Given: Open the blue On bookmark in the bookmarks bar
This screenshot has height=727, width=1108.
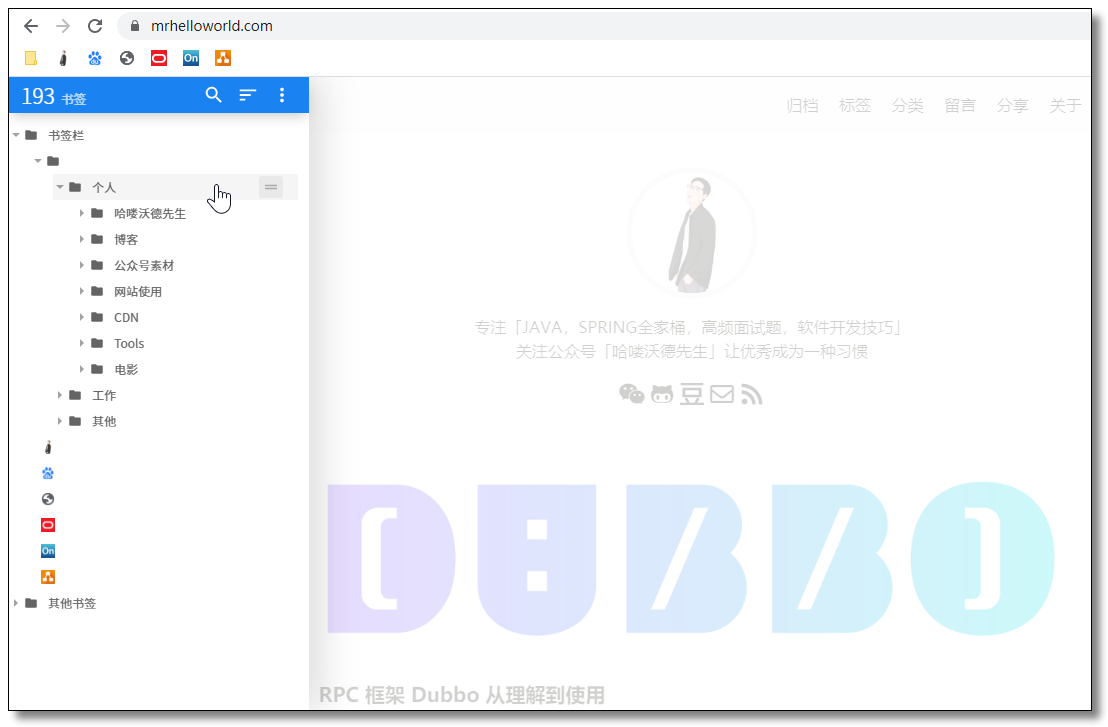Looking at the screenshot, I should [191, 58].
